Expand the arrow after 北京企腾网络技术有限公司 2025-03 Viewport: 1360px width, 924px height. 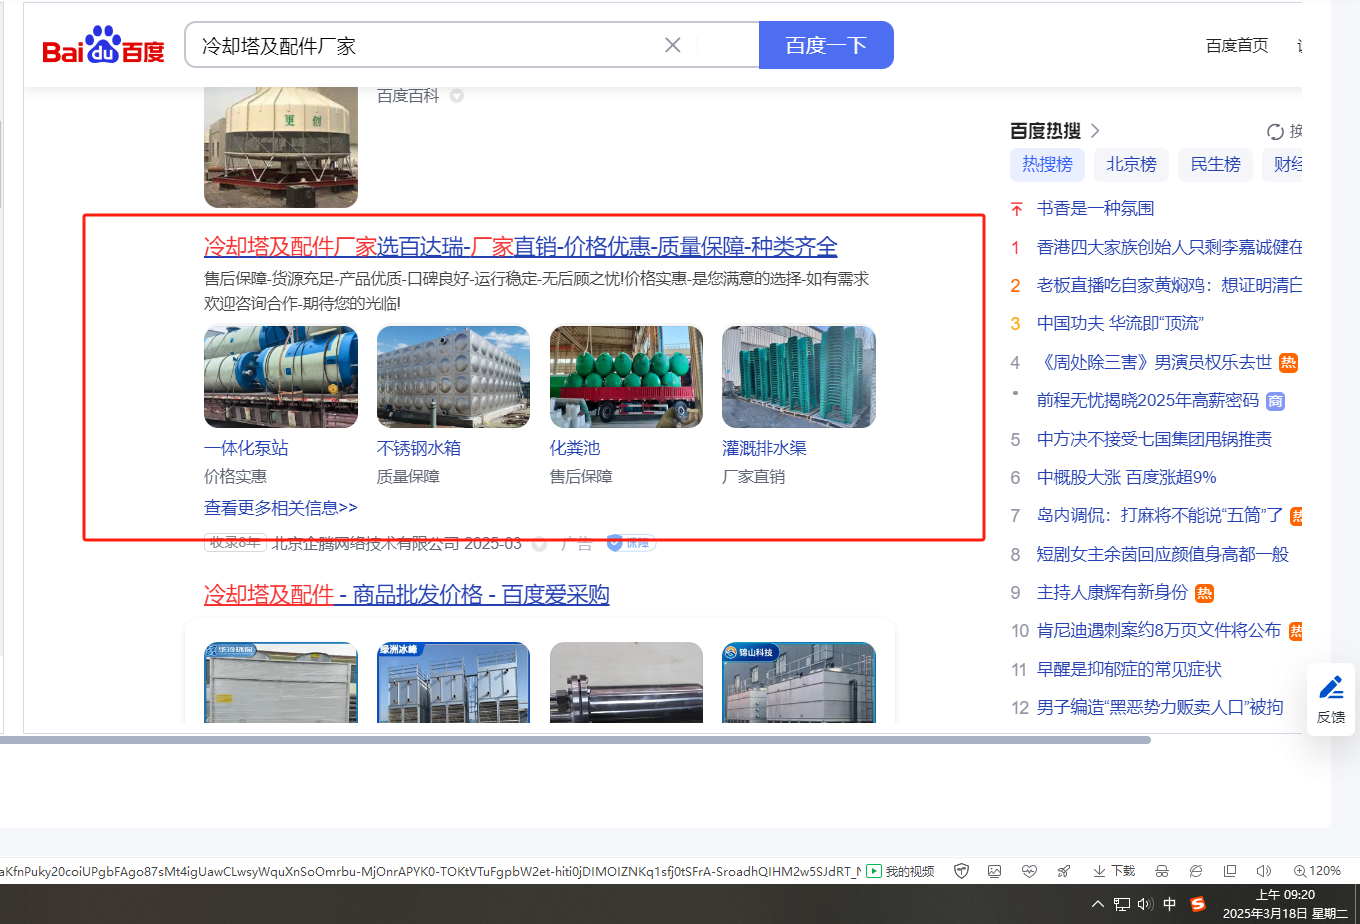(540, 544)
